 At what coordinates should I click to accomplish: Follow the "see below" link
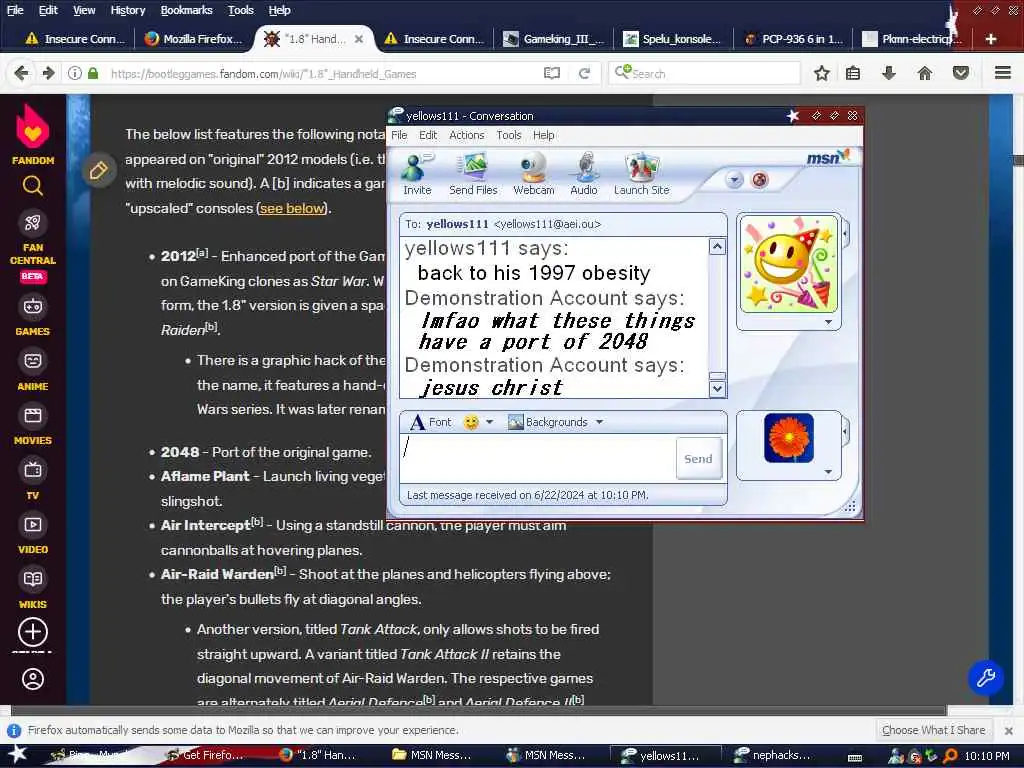292,208
